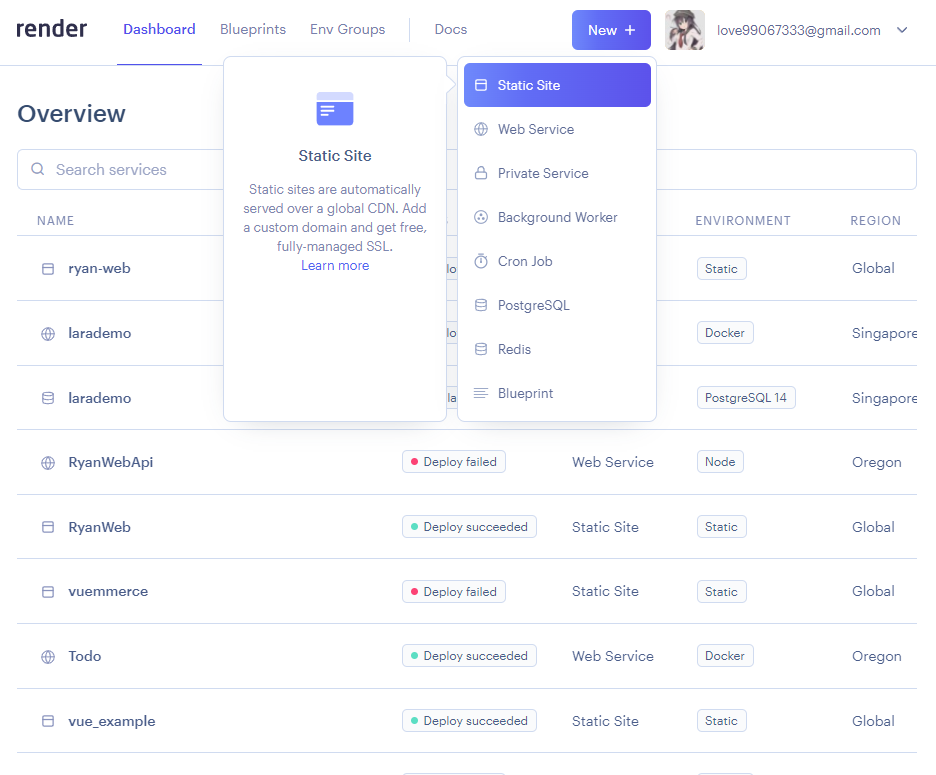Click the New + button

[611, 30]
